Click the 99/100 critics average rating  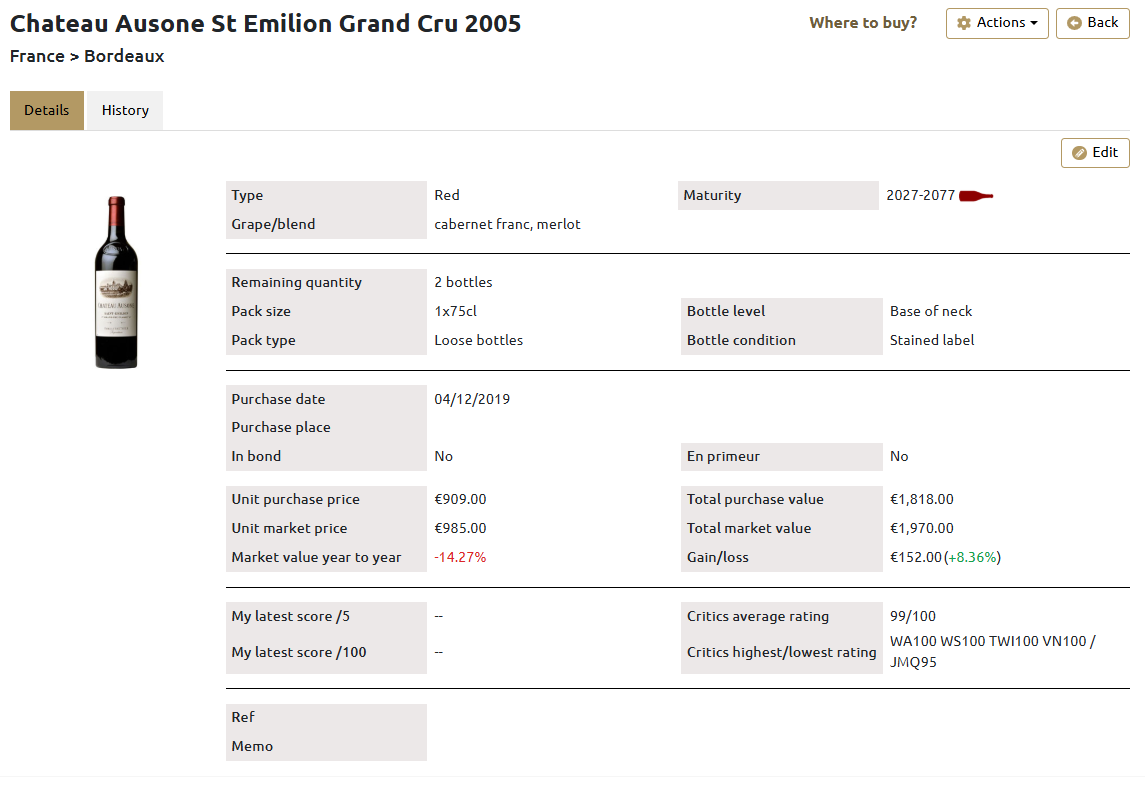913,616
